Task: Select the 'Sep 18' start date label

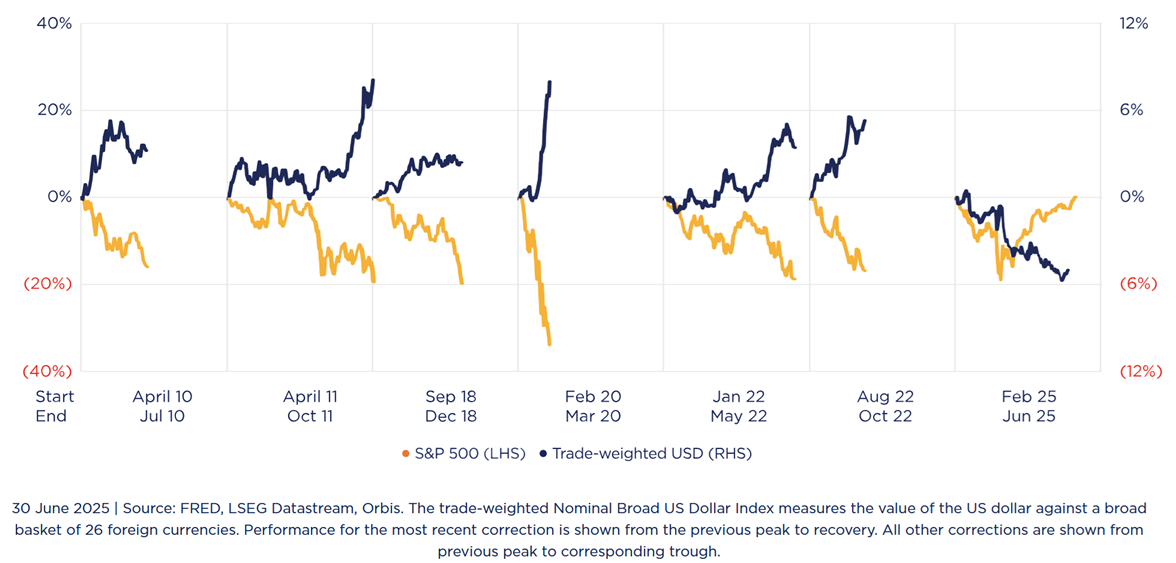Action: pos(449,397)
